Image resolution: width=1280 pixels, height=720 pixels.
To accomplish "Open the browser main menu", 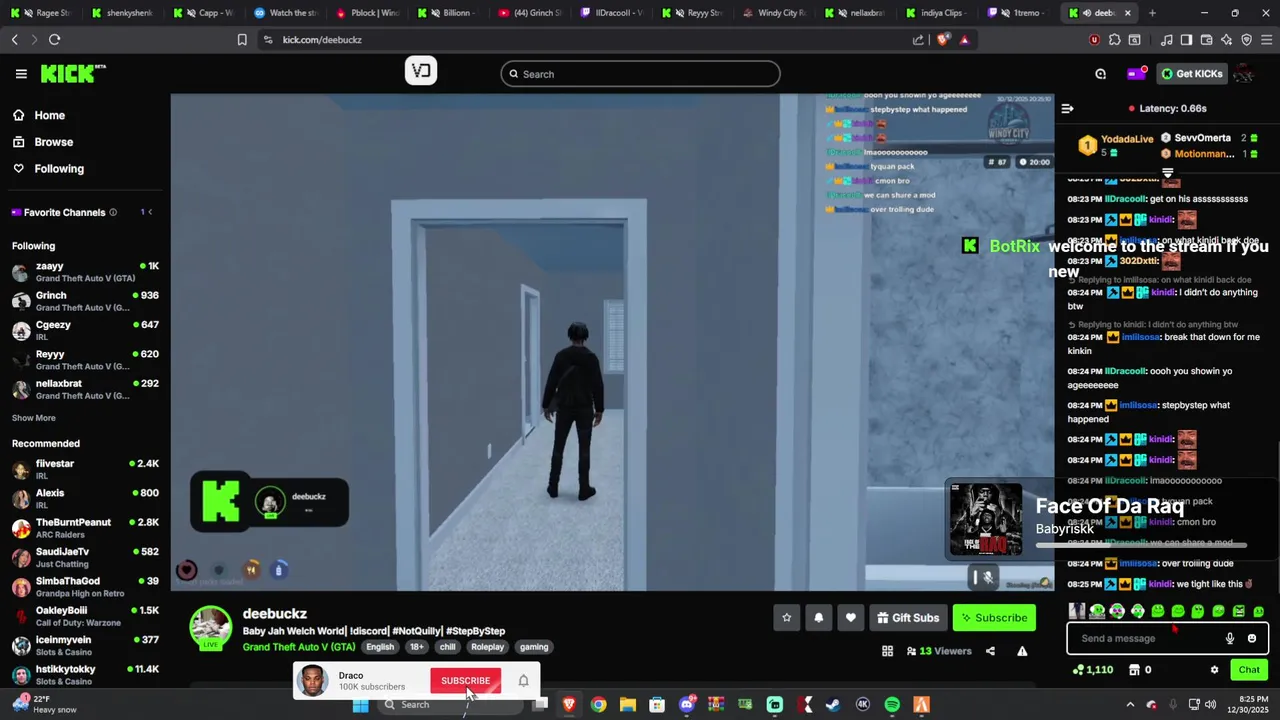I will pyautogui.click(x=1267, y=40).
